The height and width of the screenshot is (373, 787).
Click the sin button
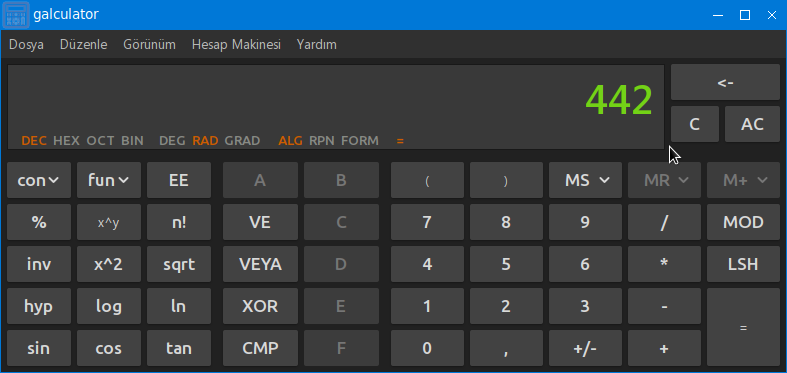pos(39,348)
